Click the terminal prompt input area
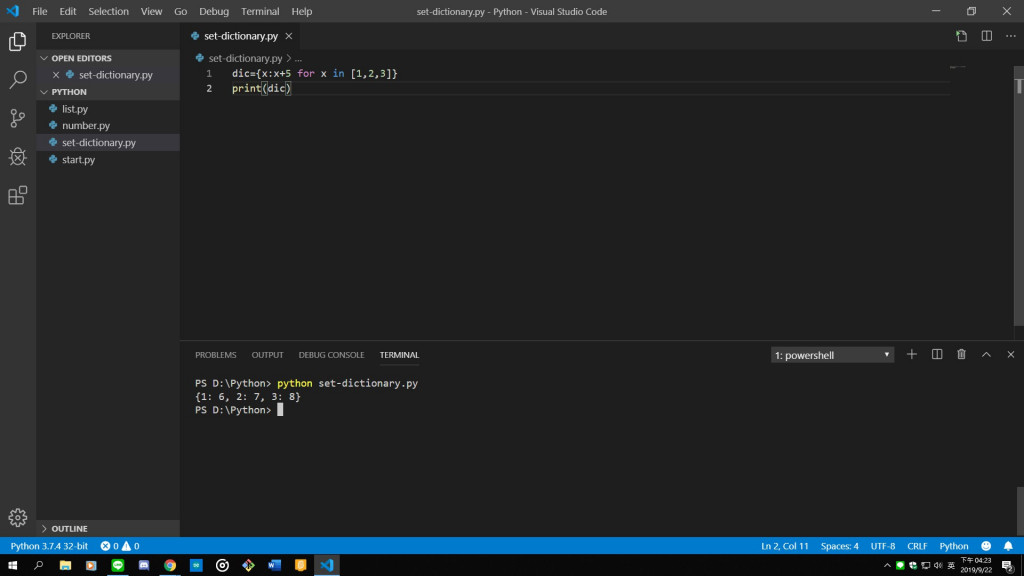The height and width of the screenshot is (576, 1024). pos(280,410)
